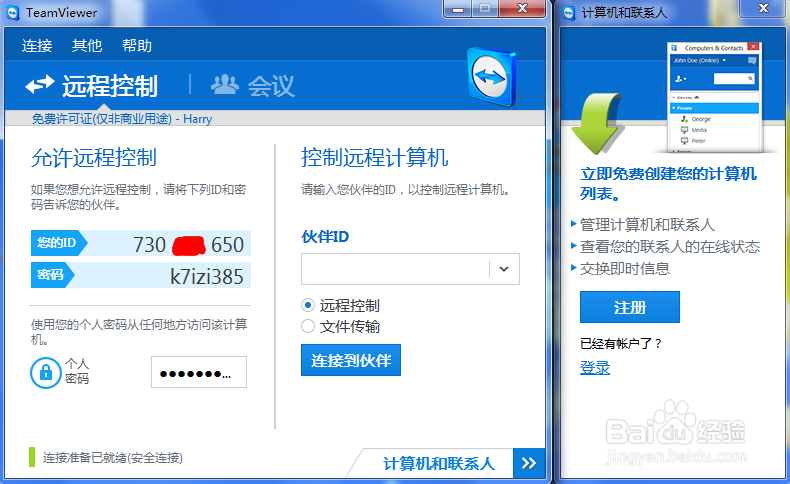790x484 pixels.
Task: Select the 文件传输 radio option
Action: [308, 326]
